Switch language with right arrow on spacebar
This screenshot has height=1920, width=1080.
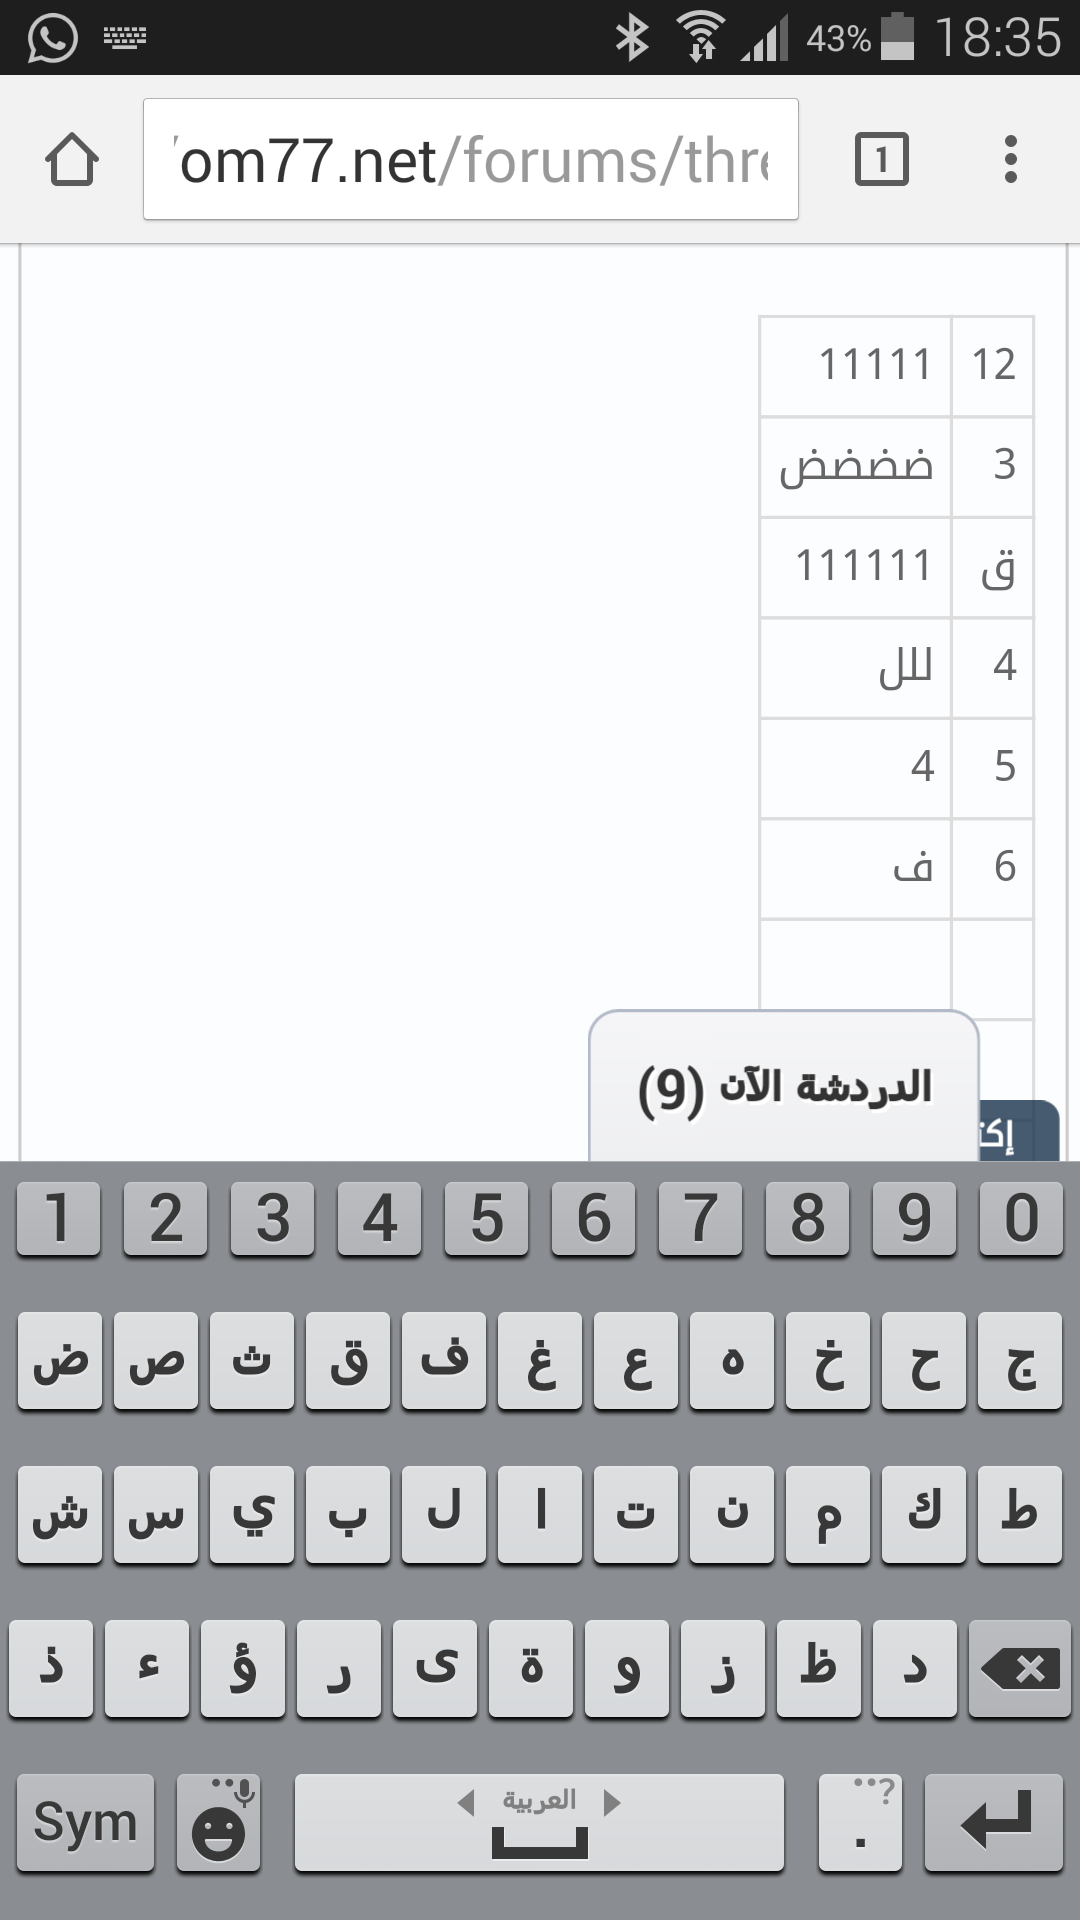(x=612, y=1803)
